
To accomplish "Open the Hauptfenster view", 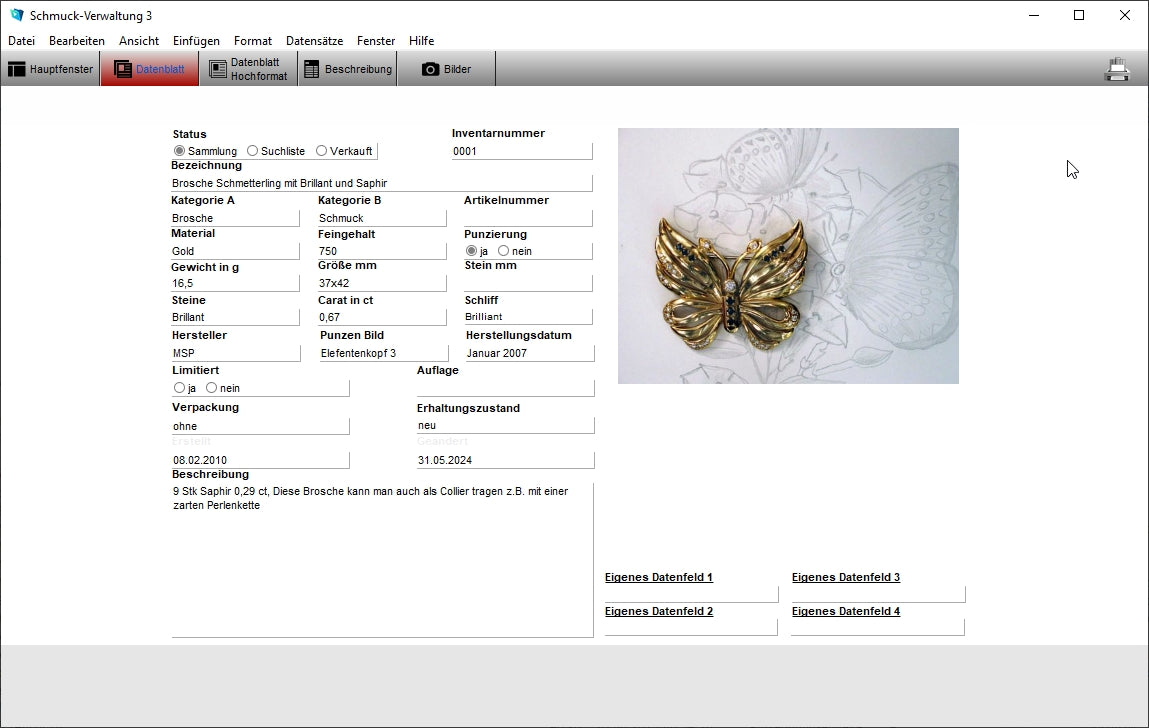I will click(51, 69).
